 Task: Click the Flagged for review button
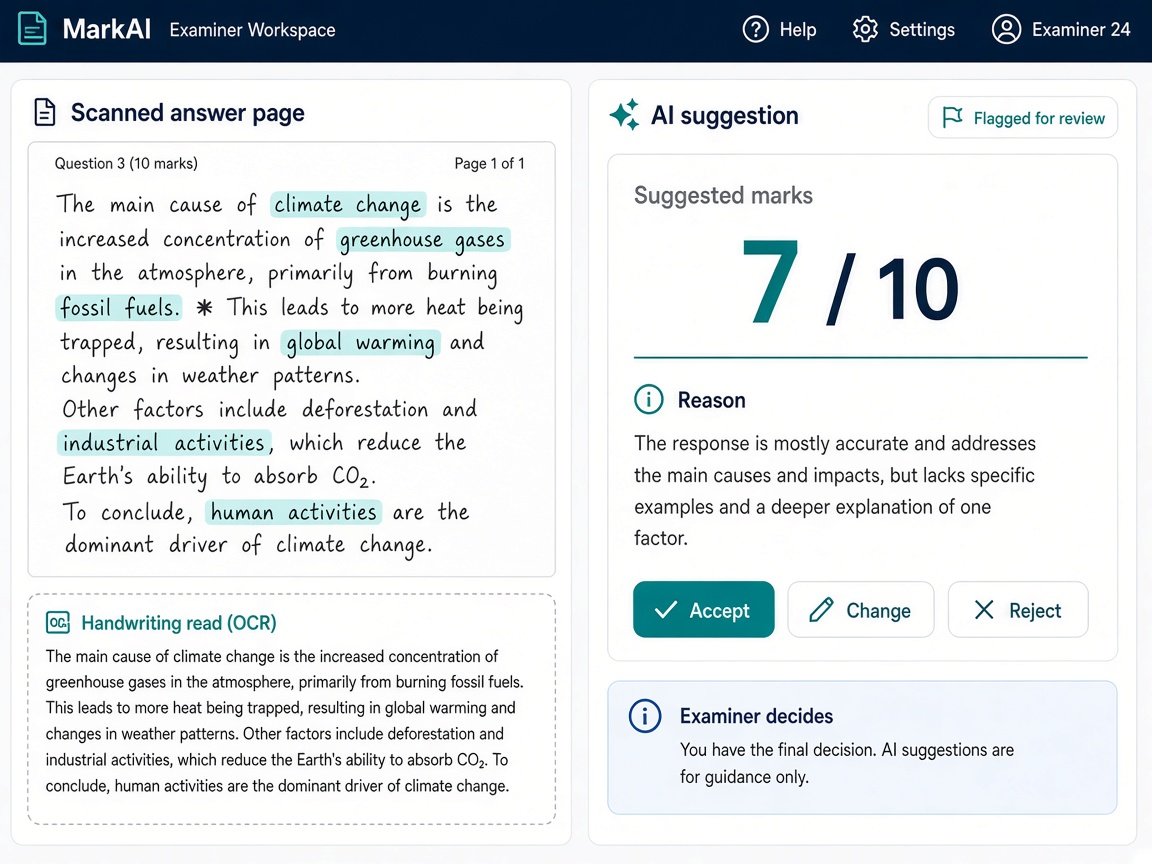pyautogui.click(x=1023, y=118)
